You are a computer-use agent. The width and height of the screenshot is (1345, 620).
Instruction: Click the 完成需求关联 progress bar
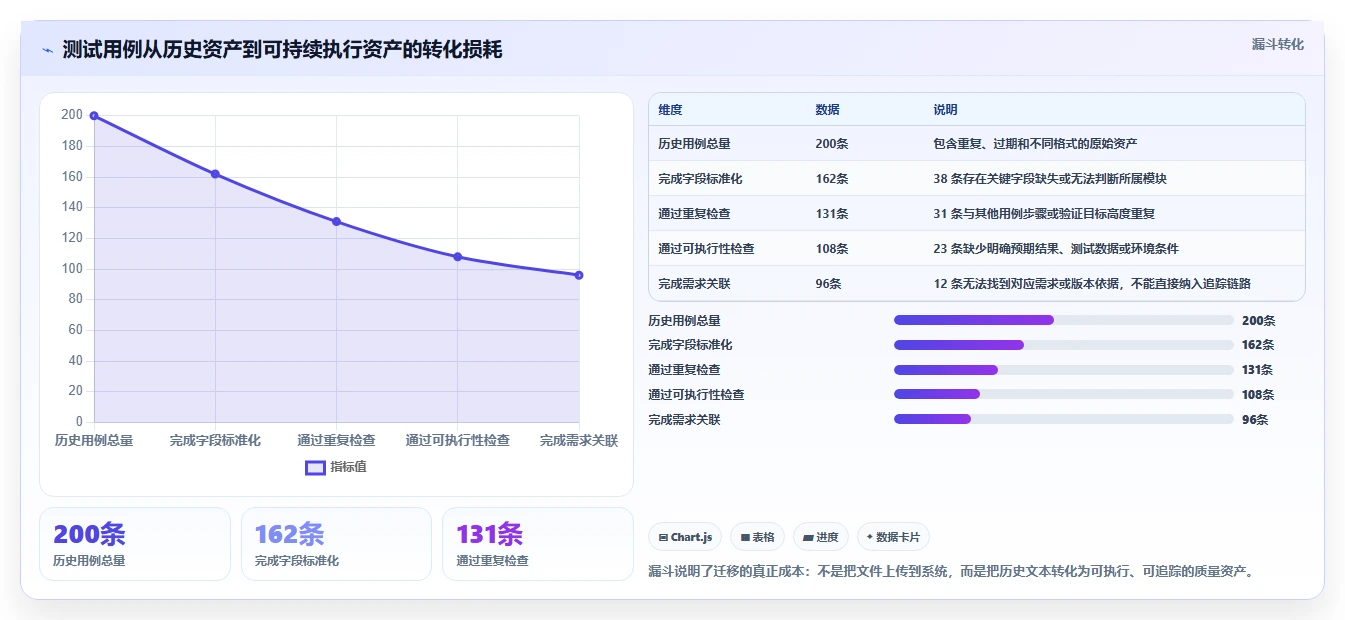1064,420
